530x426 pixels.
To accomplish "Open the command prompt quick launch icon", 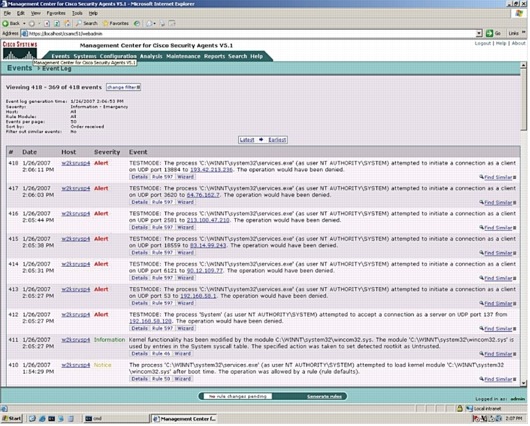I will pos(51,419).
